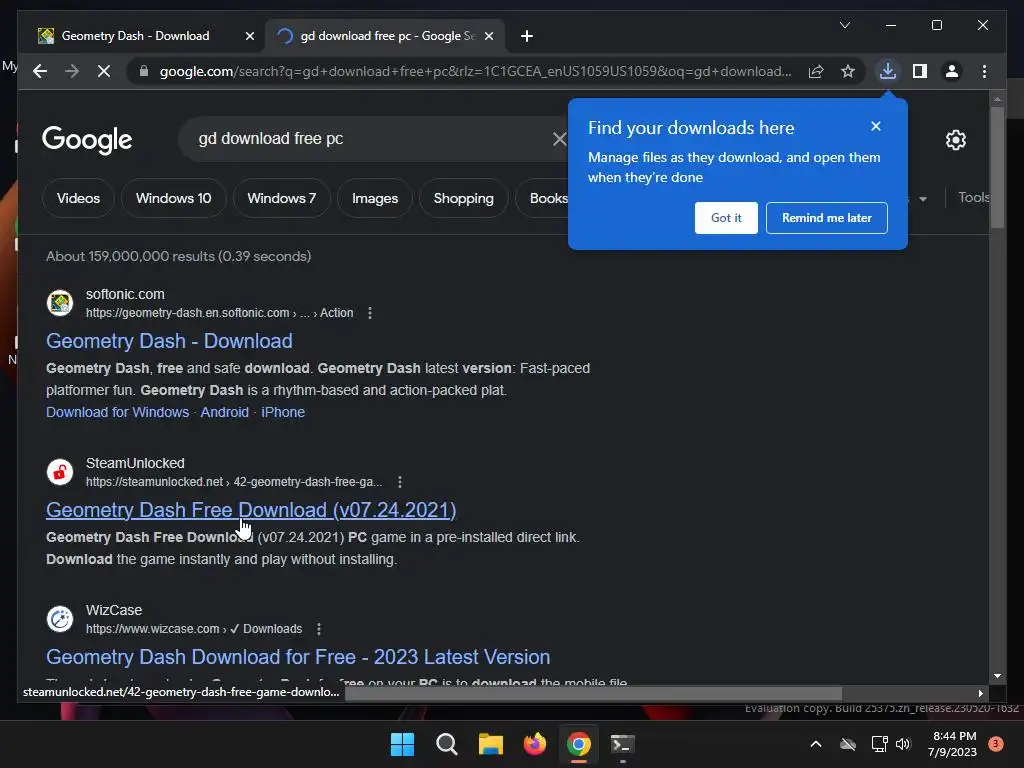View site information via lock icon
The image size is (1024, 768).
pyautogui.click(x=144, y=71)
